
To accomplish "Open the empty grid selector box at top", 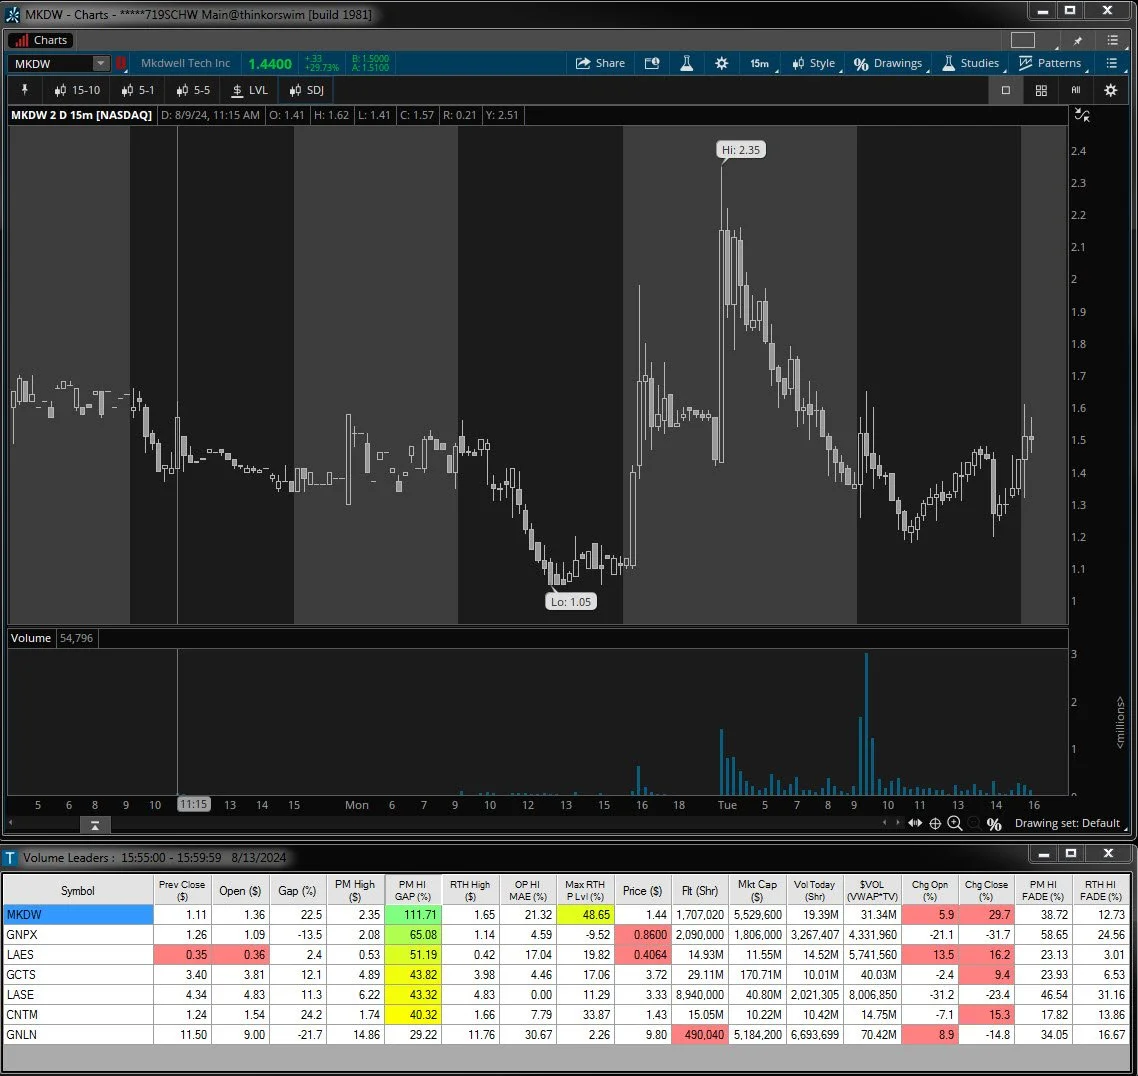I will tap(1023, 40).
